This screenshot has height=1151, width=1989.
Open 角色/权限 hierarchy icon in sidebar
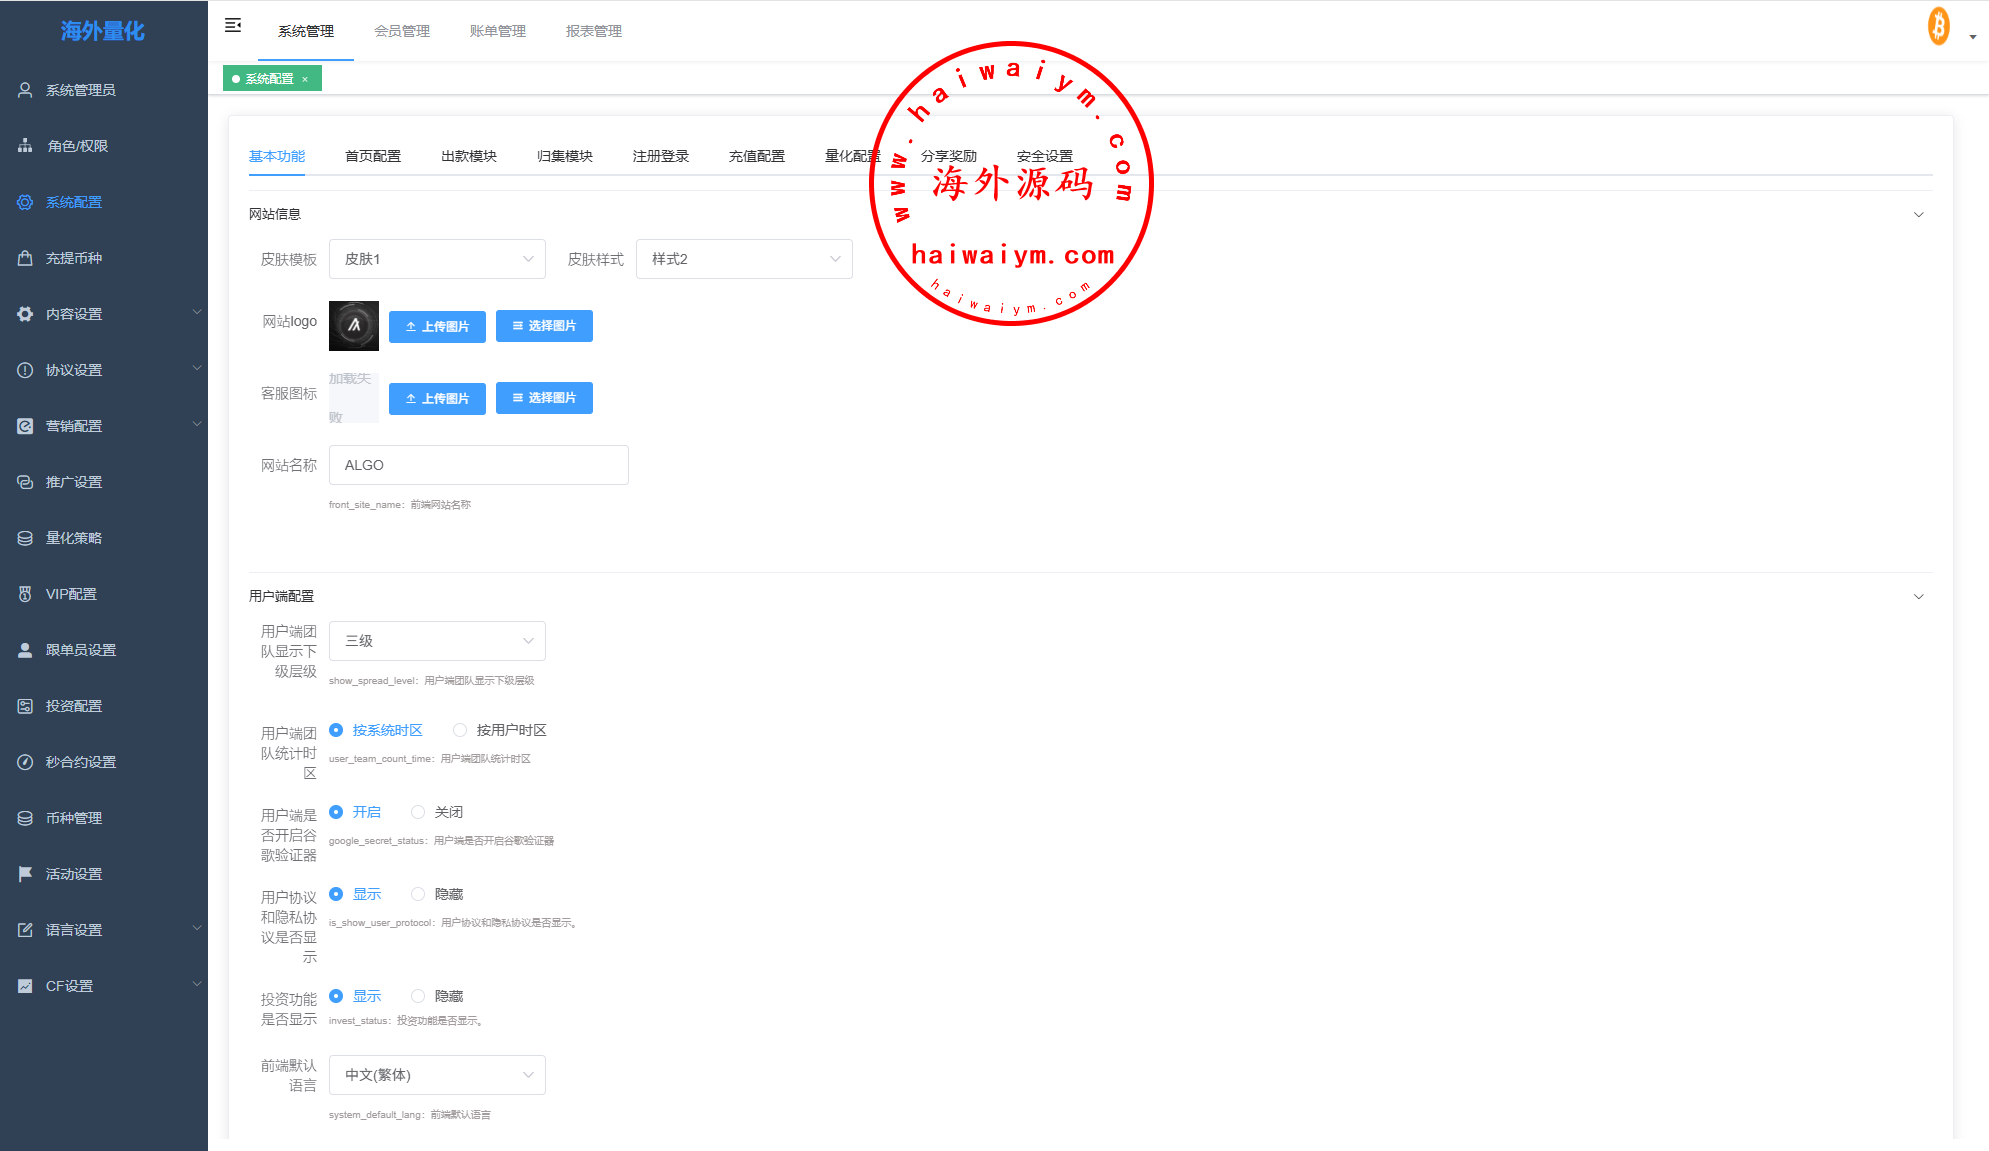[x=25, y=146]
